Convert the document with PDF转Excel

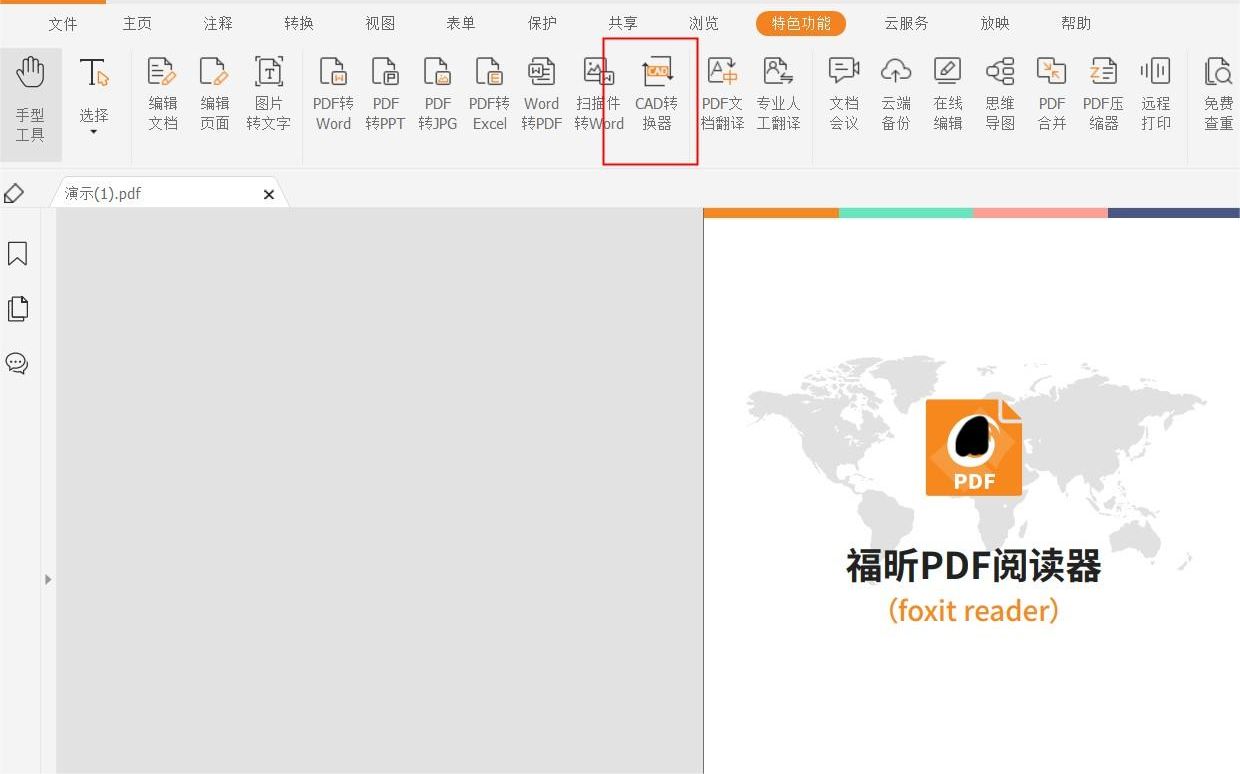tap(489, 95)
